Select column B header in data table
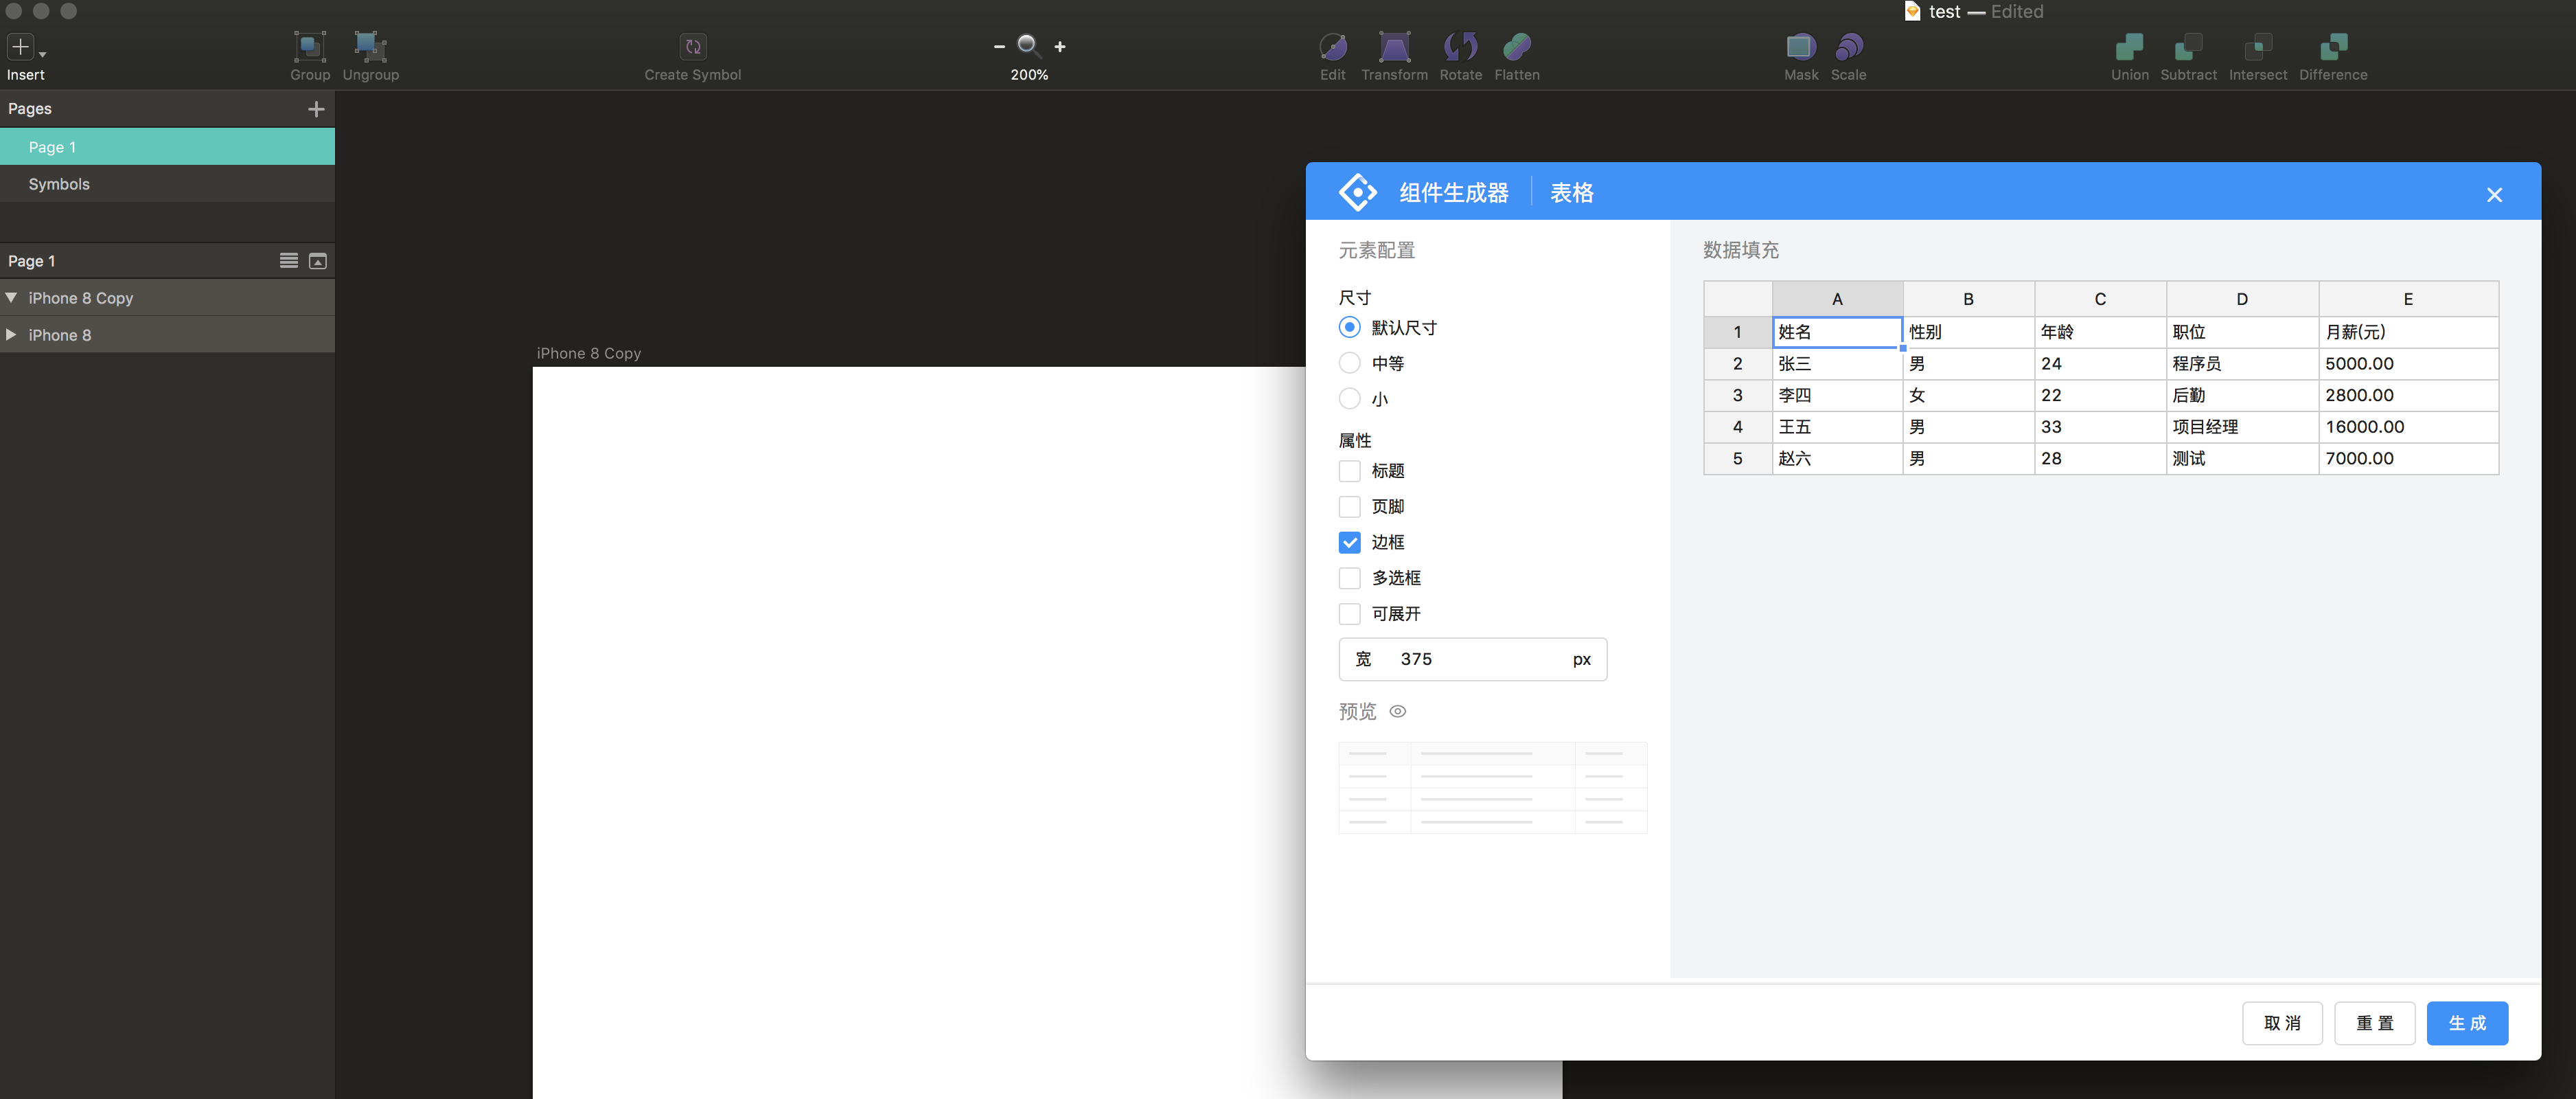 point(1967,299)
